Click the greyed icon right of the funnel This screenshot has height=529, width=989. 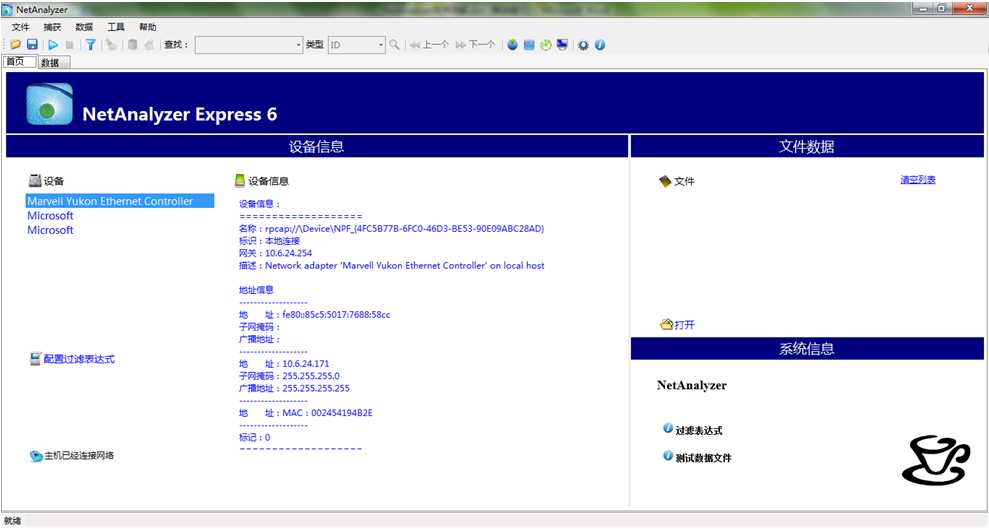coord(112,45)
